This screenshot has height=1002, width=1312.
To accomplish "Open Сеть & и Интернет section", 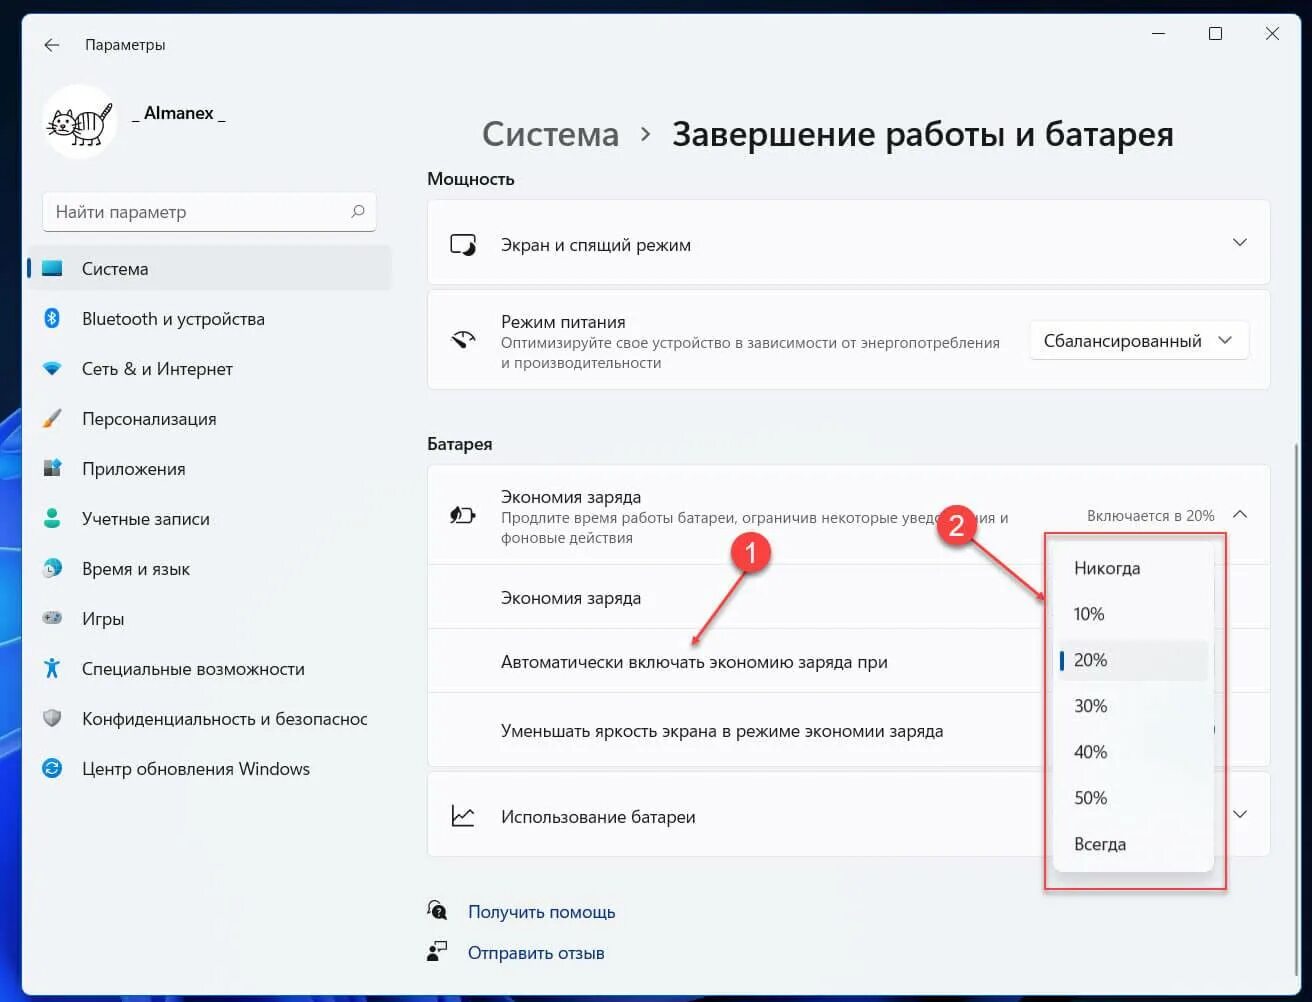I will tap(208, 369).
